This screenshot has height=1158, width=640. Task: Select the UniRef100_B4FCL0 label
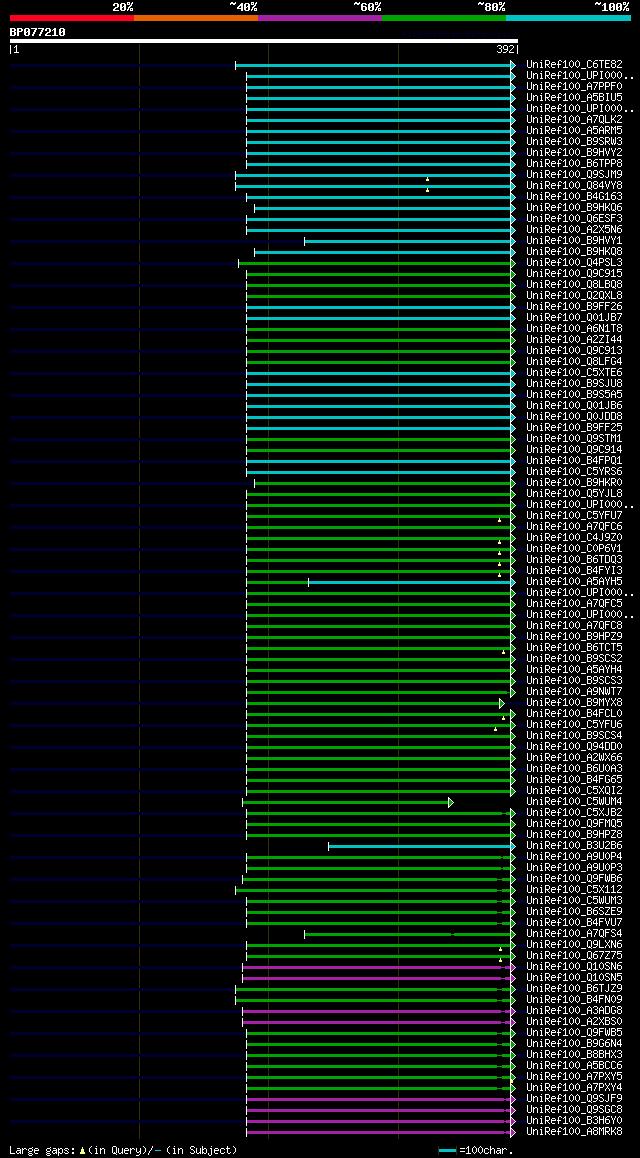pos(574,714)
